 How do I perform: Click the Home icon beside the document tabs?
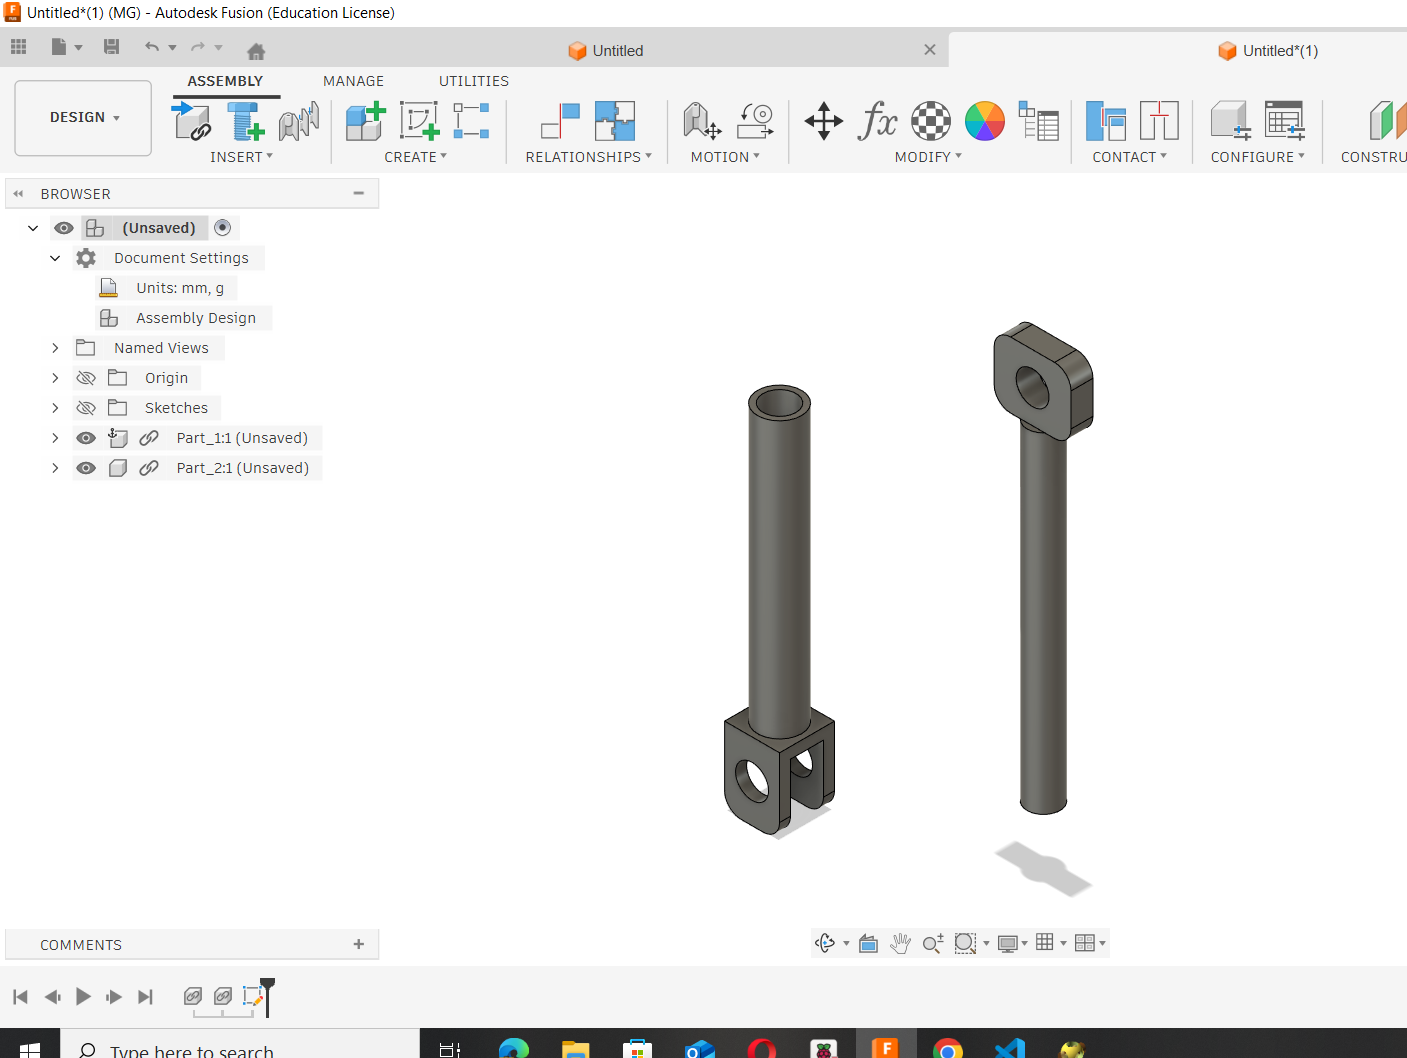tap(256, 51)
